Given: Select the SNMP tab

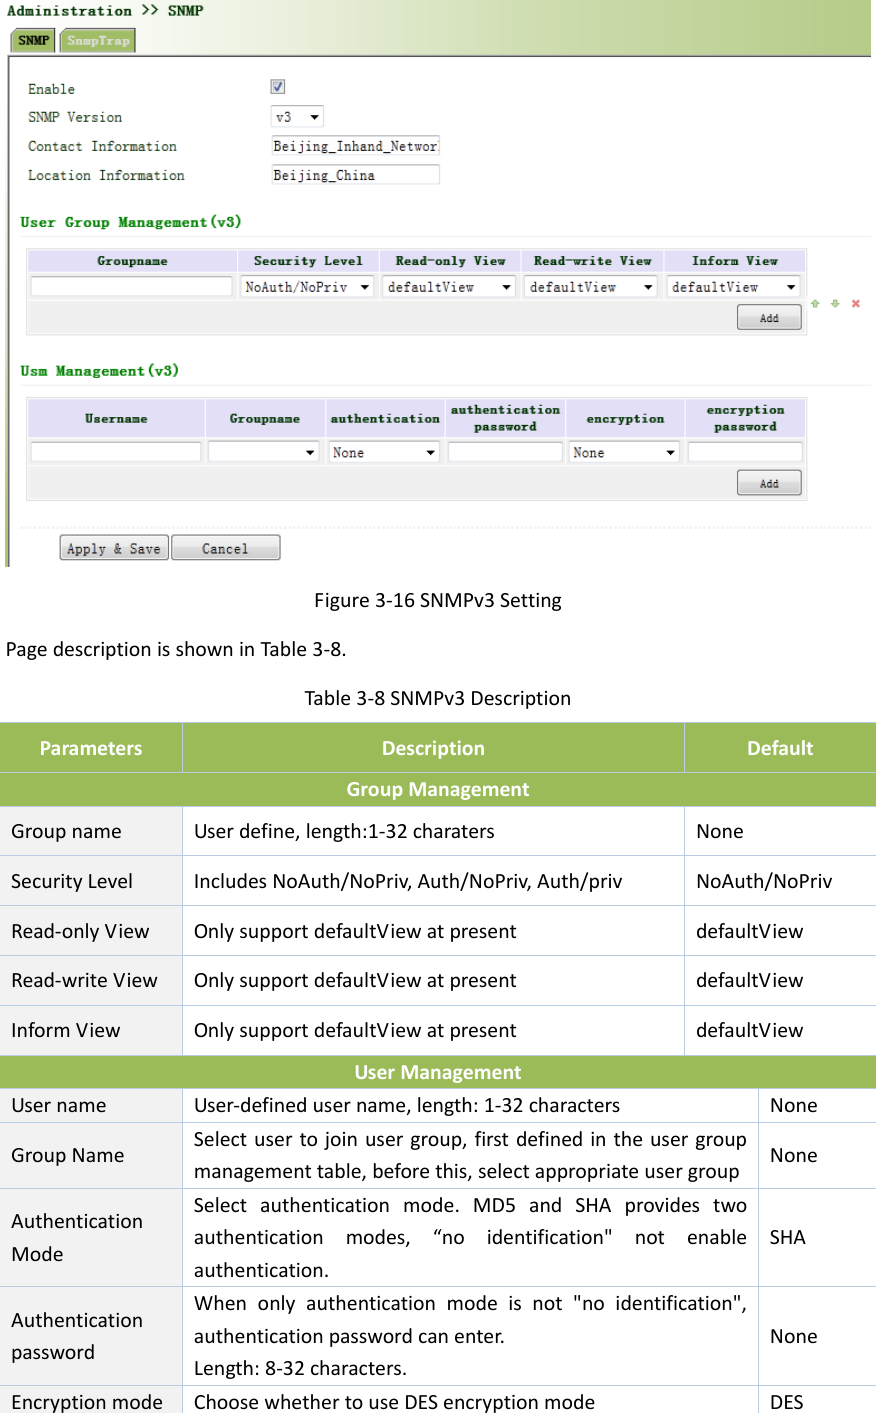Looking at the screenshot, I should click(33, 41).
